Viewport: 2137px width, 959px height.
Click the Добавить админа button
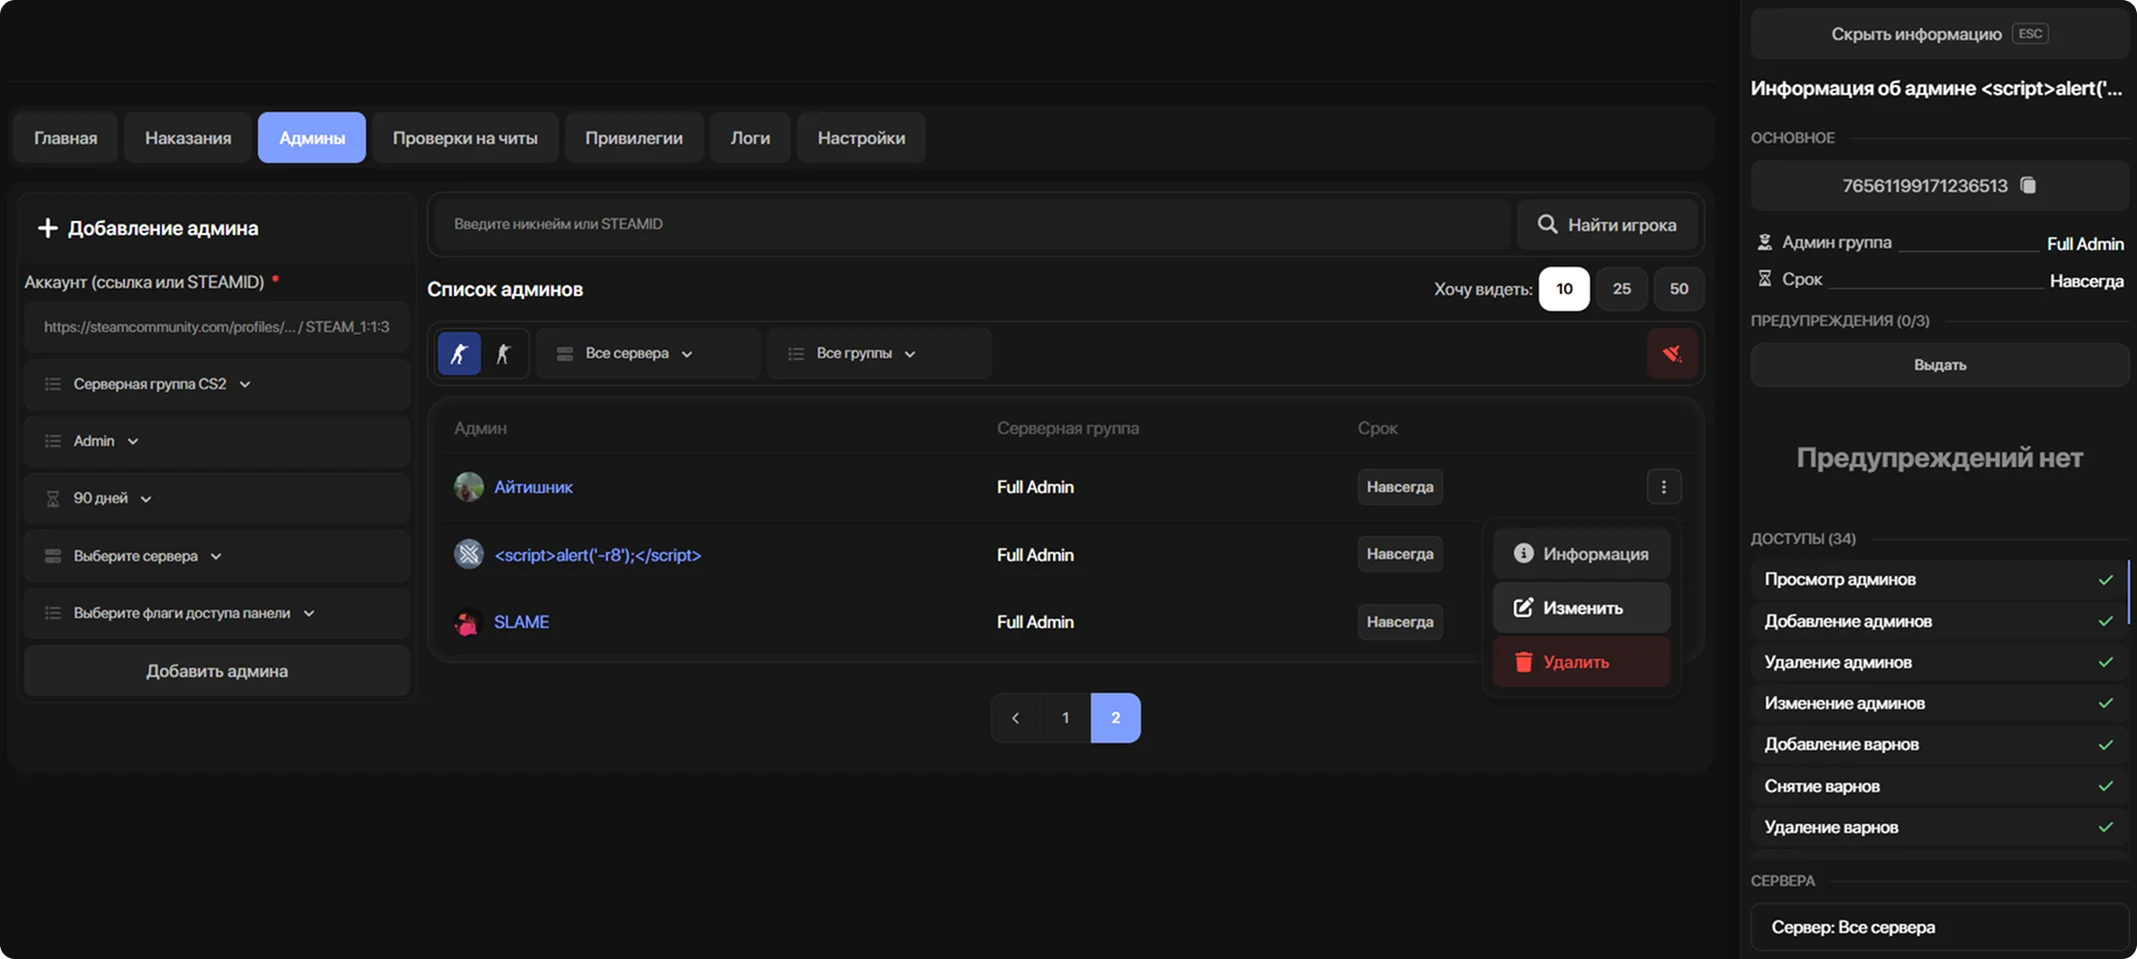[217, 671]
